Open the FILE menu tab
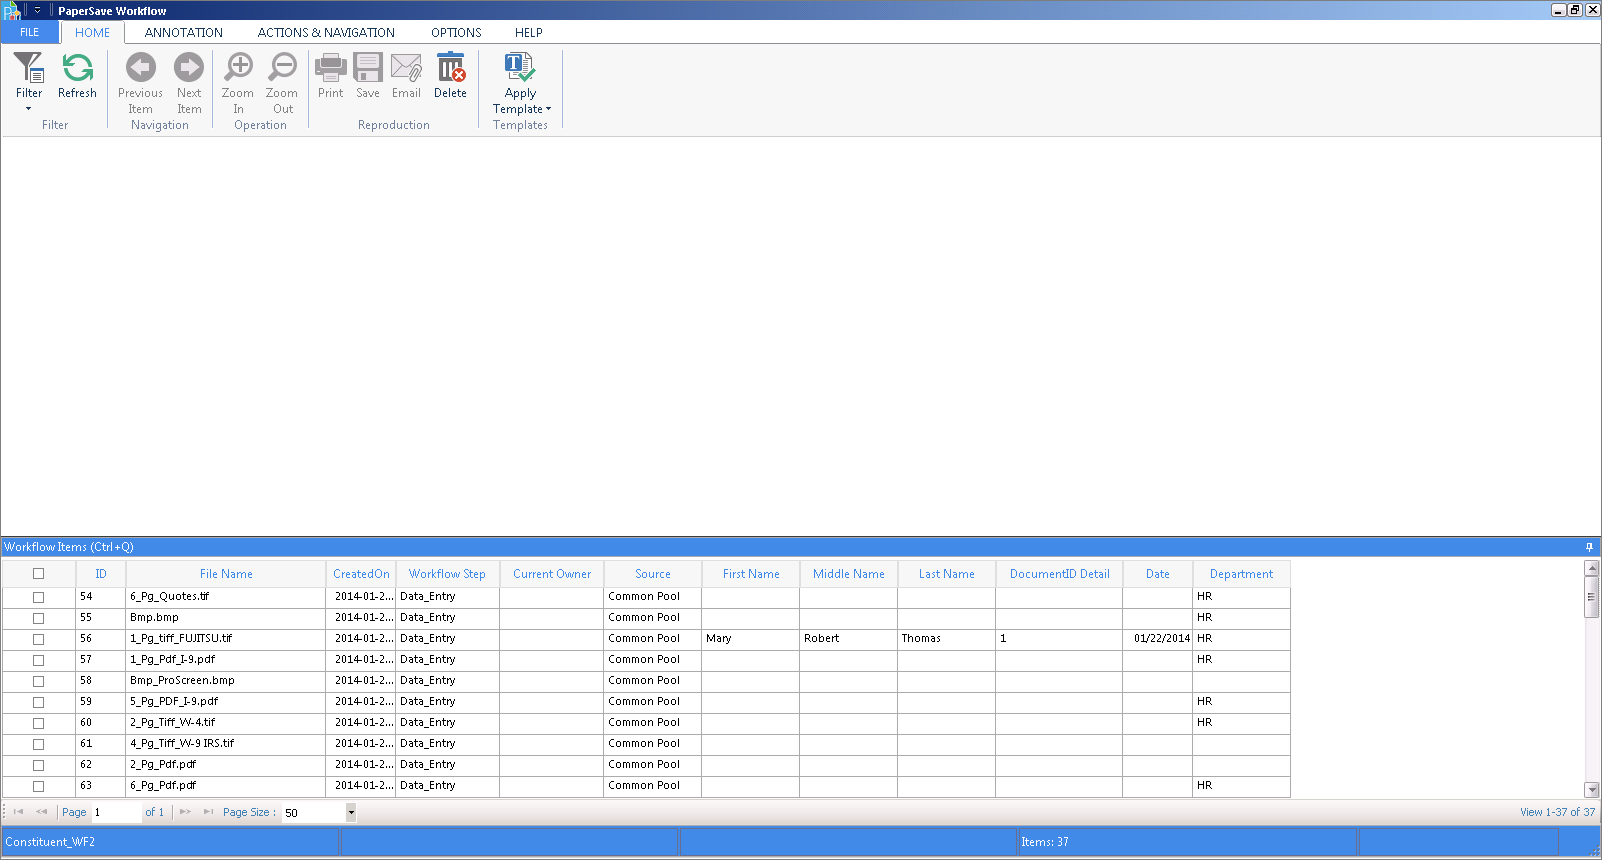 [x=30, y=32]
